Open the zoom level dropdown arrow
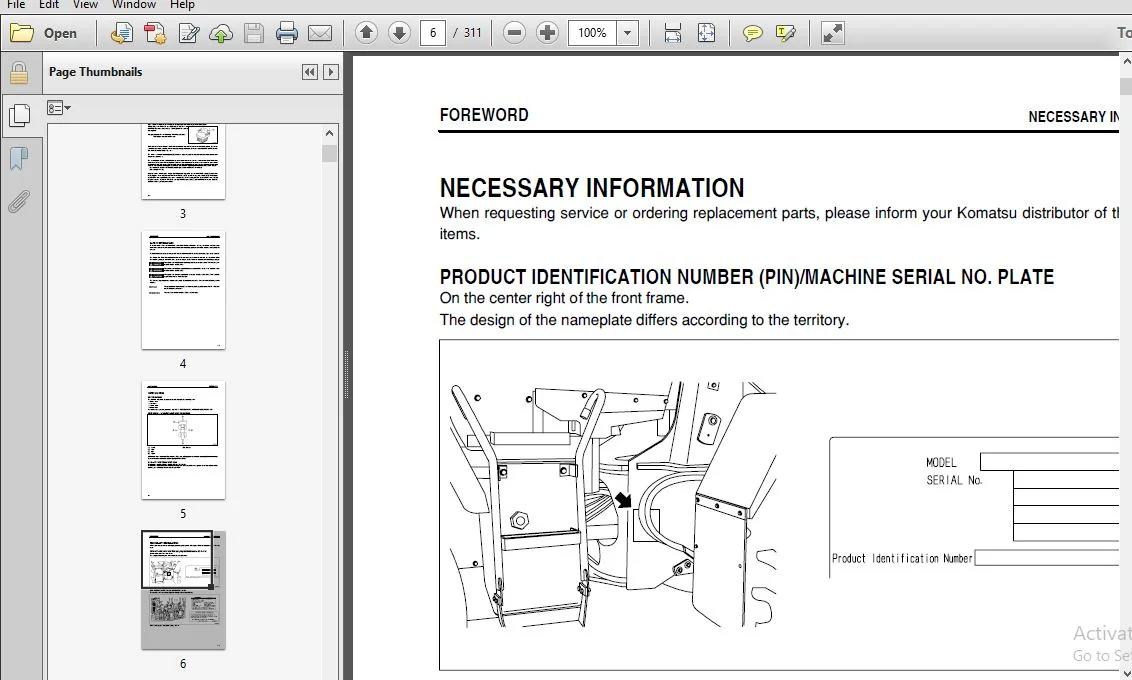The image size is (1132, 680). (x=627, y=32)
